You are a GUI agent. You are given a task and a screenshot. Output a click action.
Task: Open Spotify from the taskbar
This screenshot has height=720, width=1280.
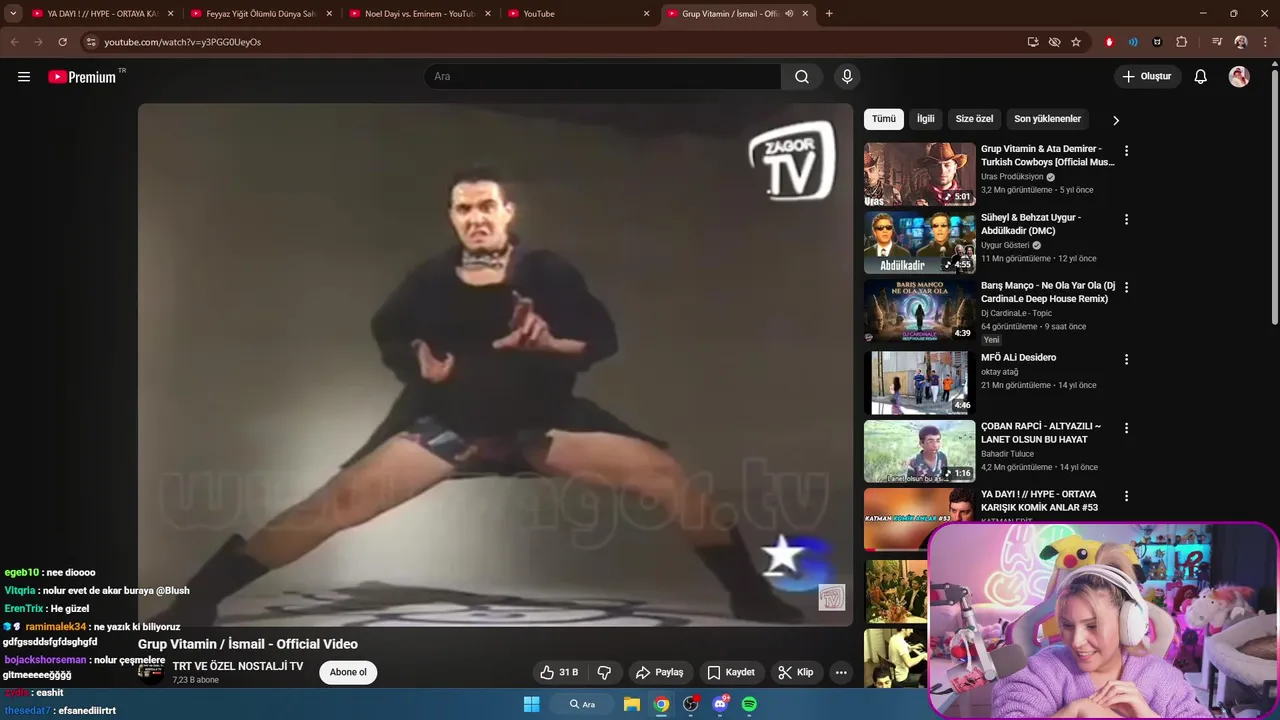point(749,704)
